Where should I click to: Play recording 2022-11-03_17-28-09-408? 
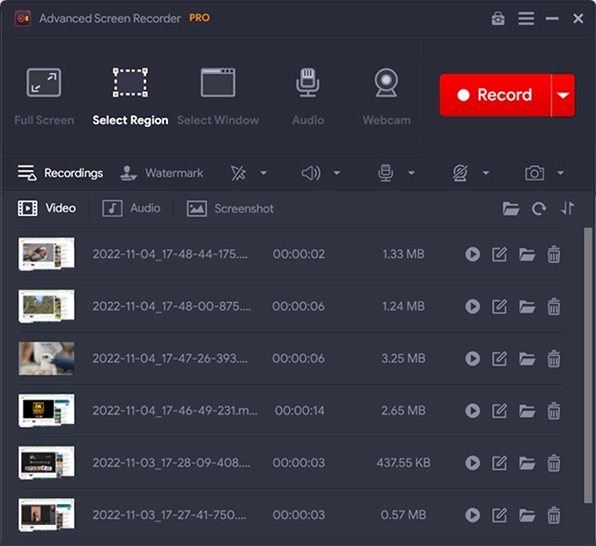[472, 463]
